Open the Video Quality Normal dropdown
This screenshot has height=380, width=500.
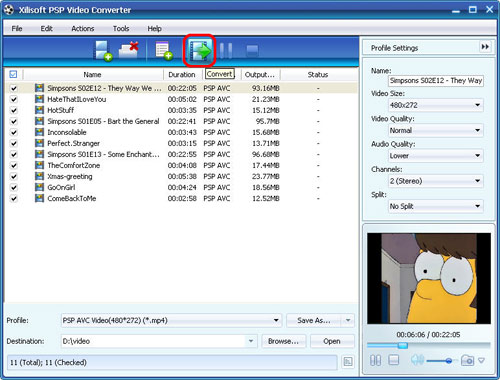click(x=436, y=130)
